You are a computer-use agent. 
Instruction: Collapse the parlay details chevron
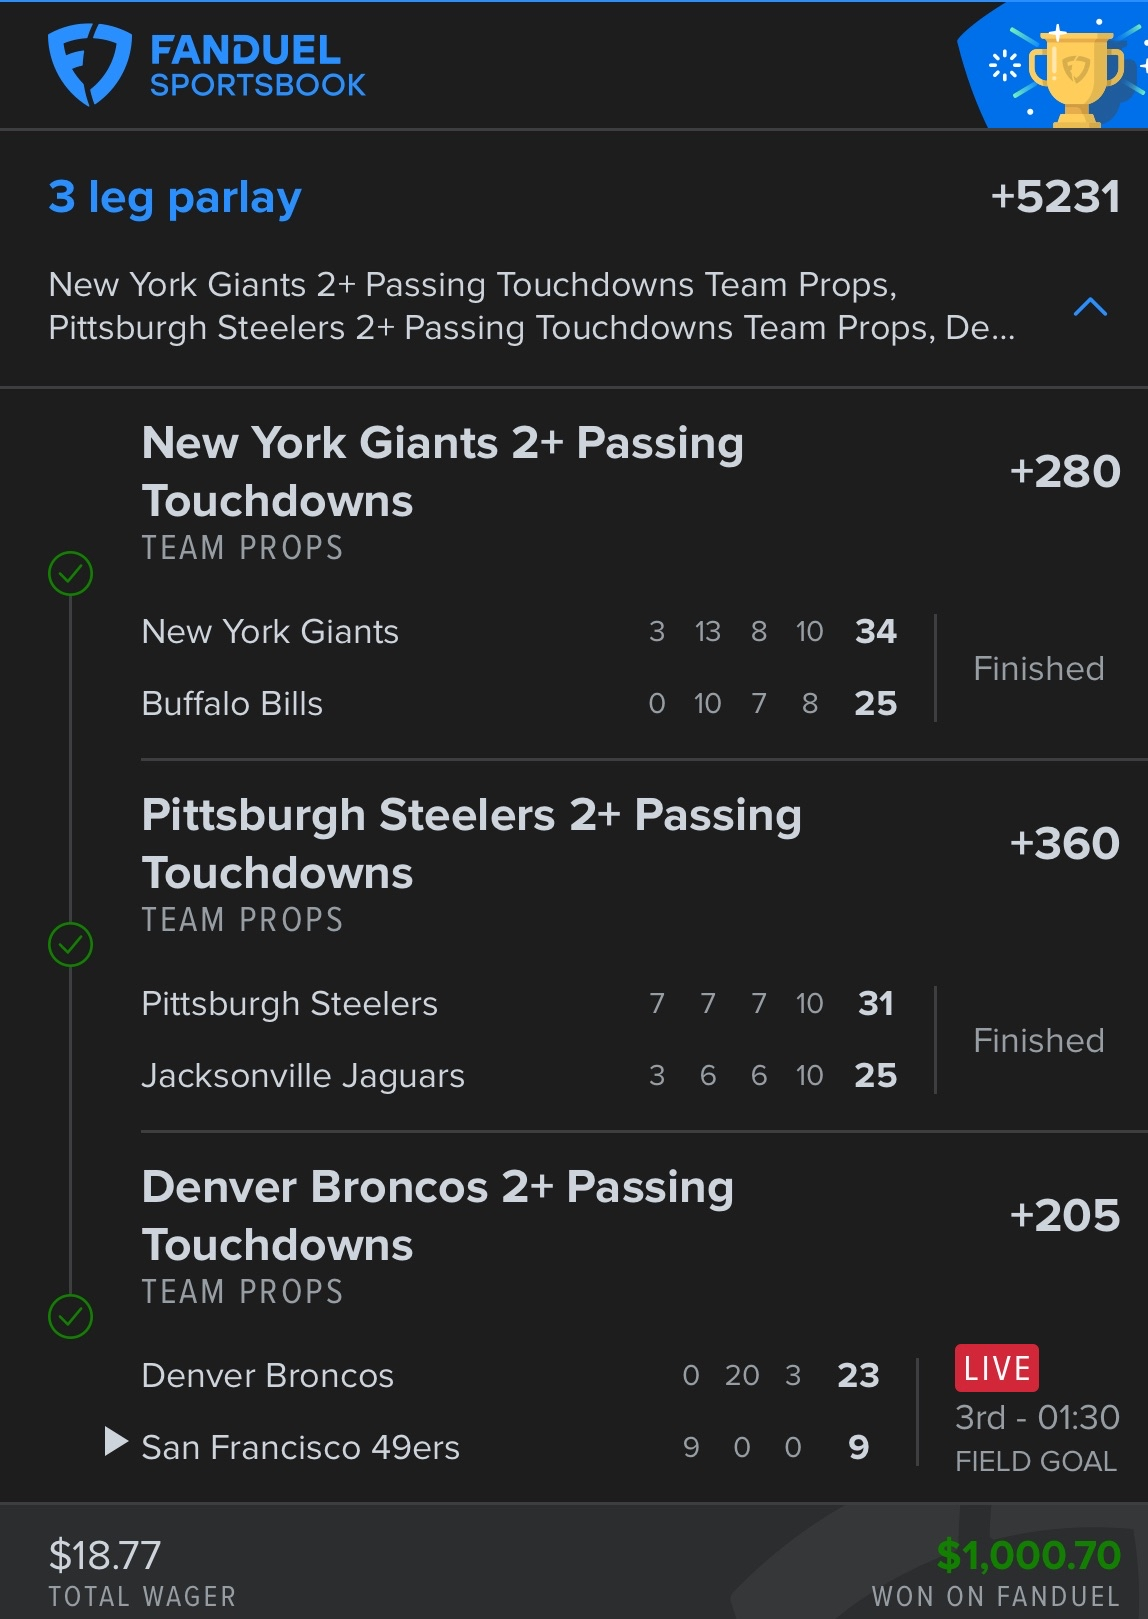1090,307
